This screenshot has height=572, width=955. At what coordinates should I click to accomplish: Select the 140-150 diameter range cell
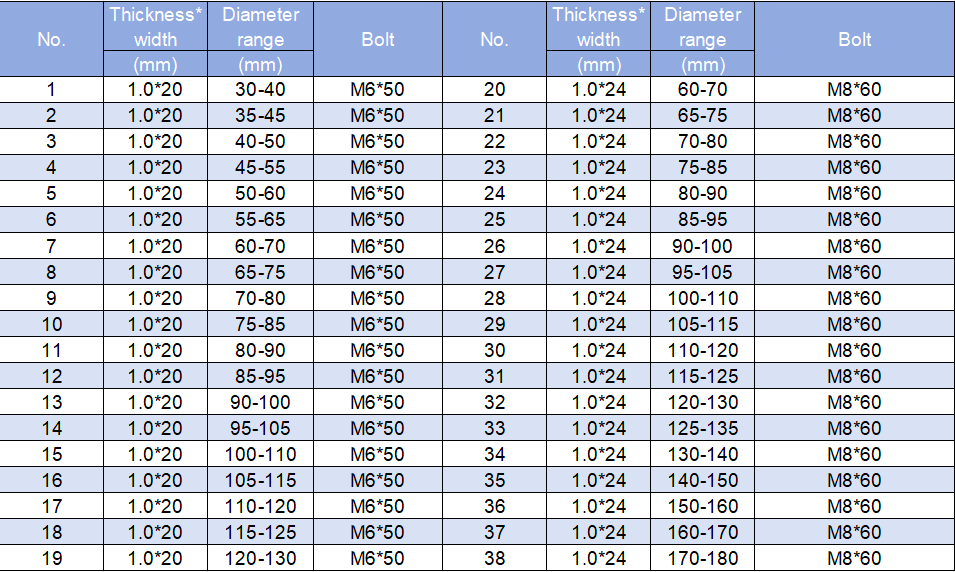pyautogui.click(x=702, y=480)
